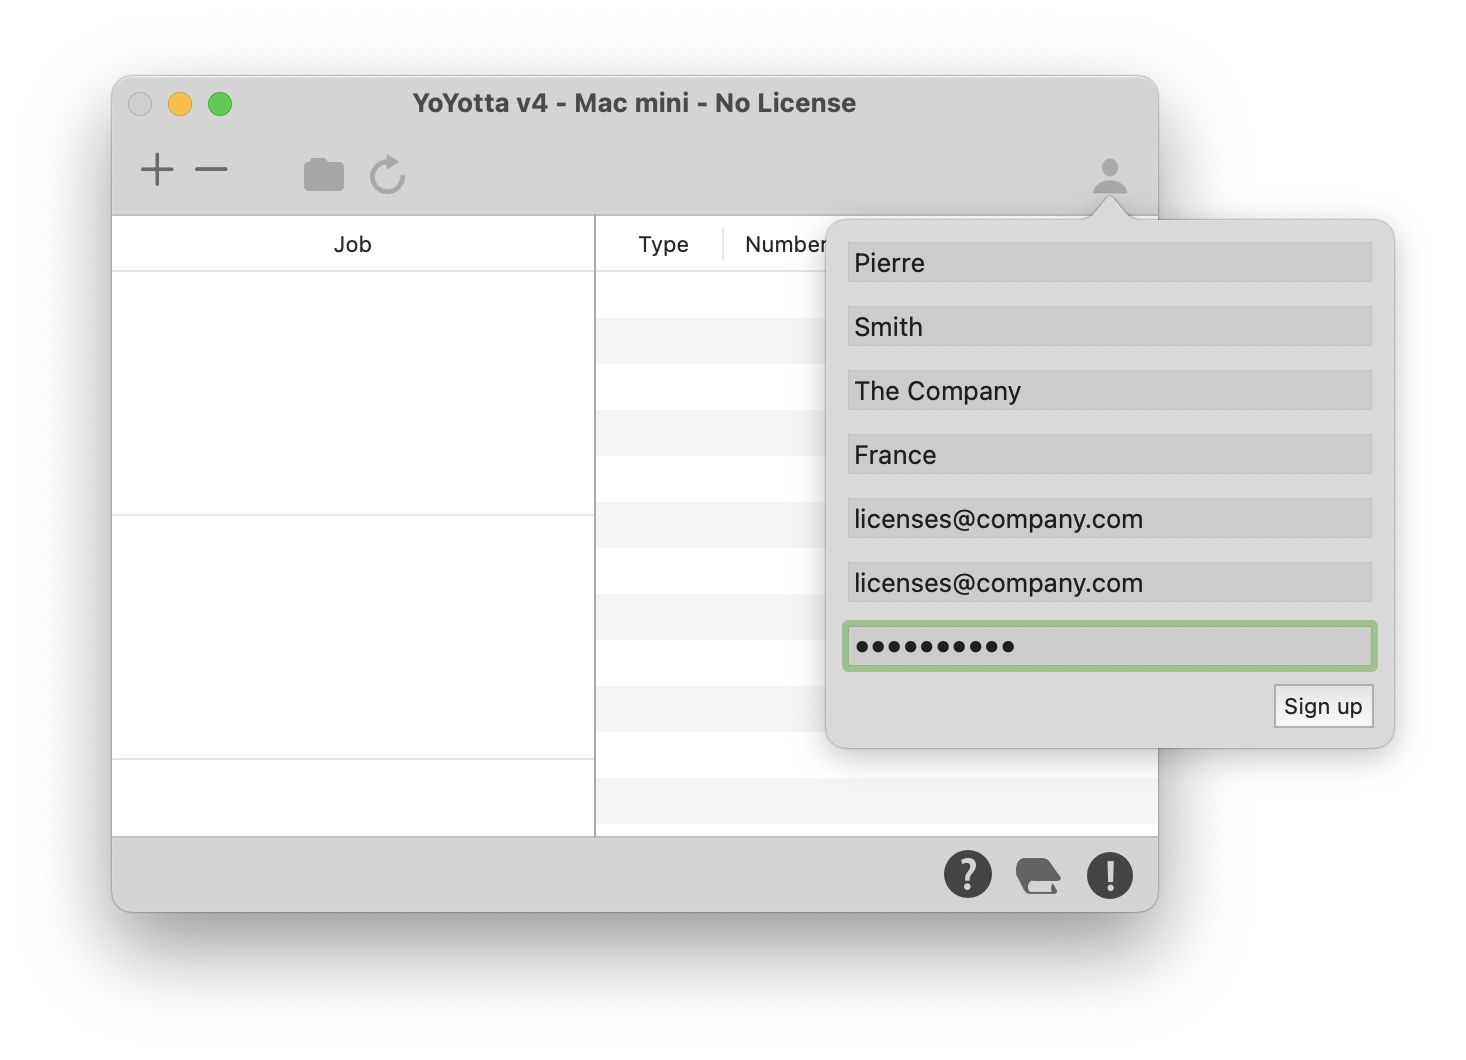Open the speech bubble feedback icon
1466x1060 pixels.
point(1038,876)
